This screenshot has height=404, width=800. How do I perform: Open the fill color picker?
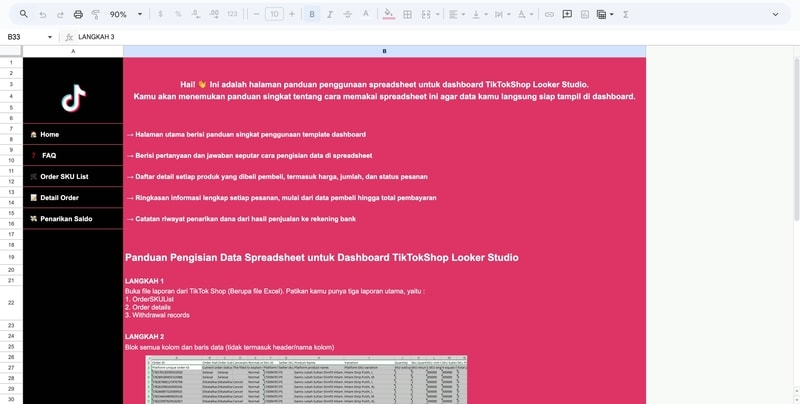(x=390, y=15)
